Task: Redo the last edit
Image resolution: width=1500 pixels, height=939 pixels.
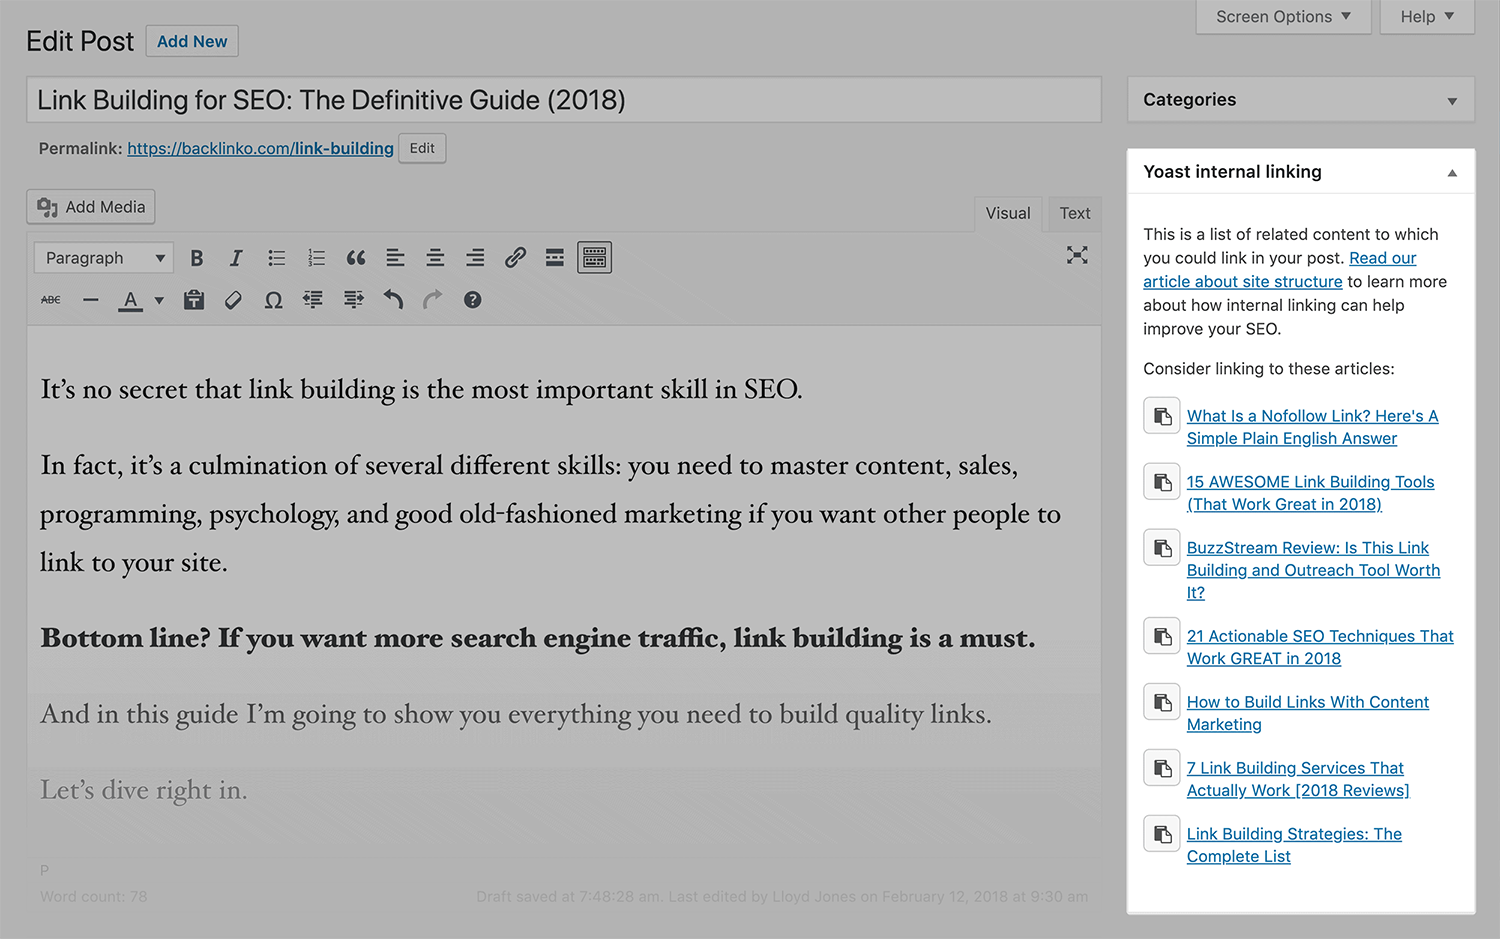Action: 432,300
